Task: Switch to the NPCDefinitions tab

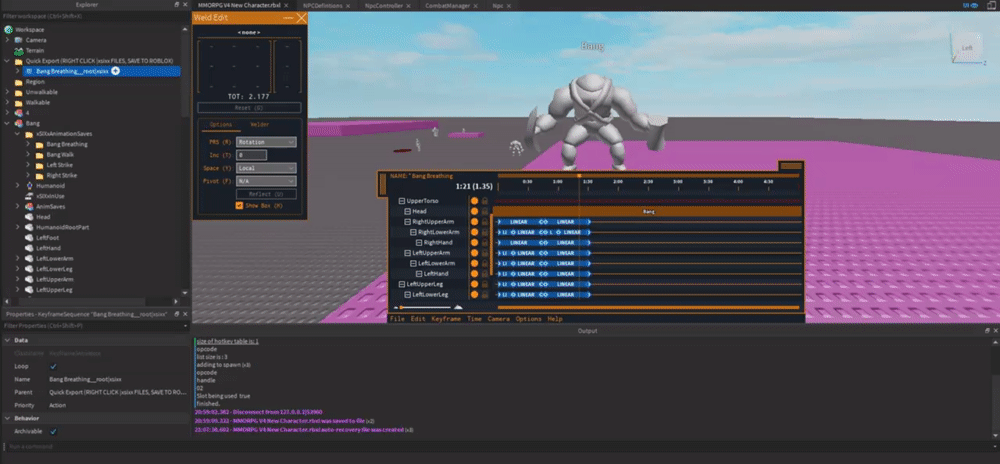Action: click(x=323, y=5)
